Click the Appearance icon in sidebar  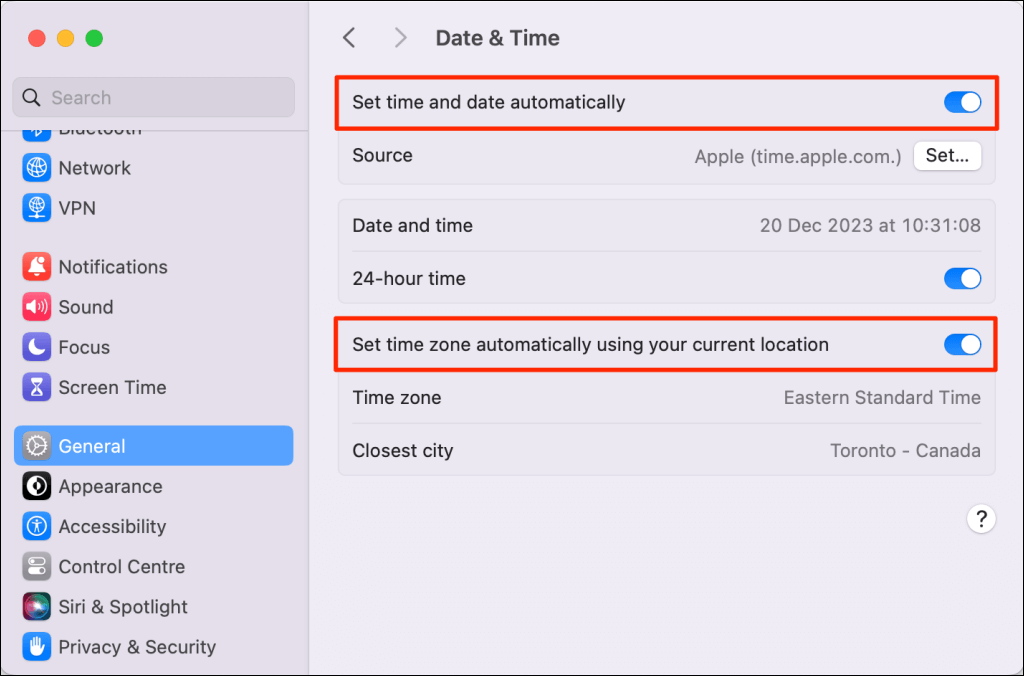(37, 487)
